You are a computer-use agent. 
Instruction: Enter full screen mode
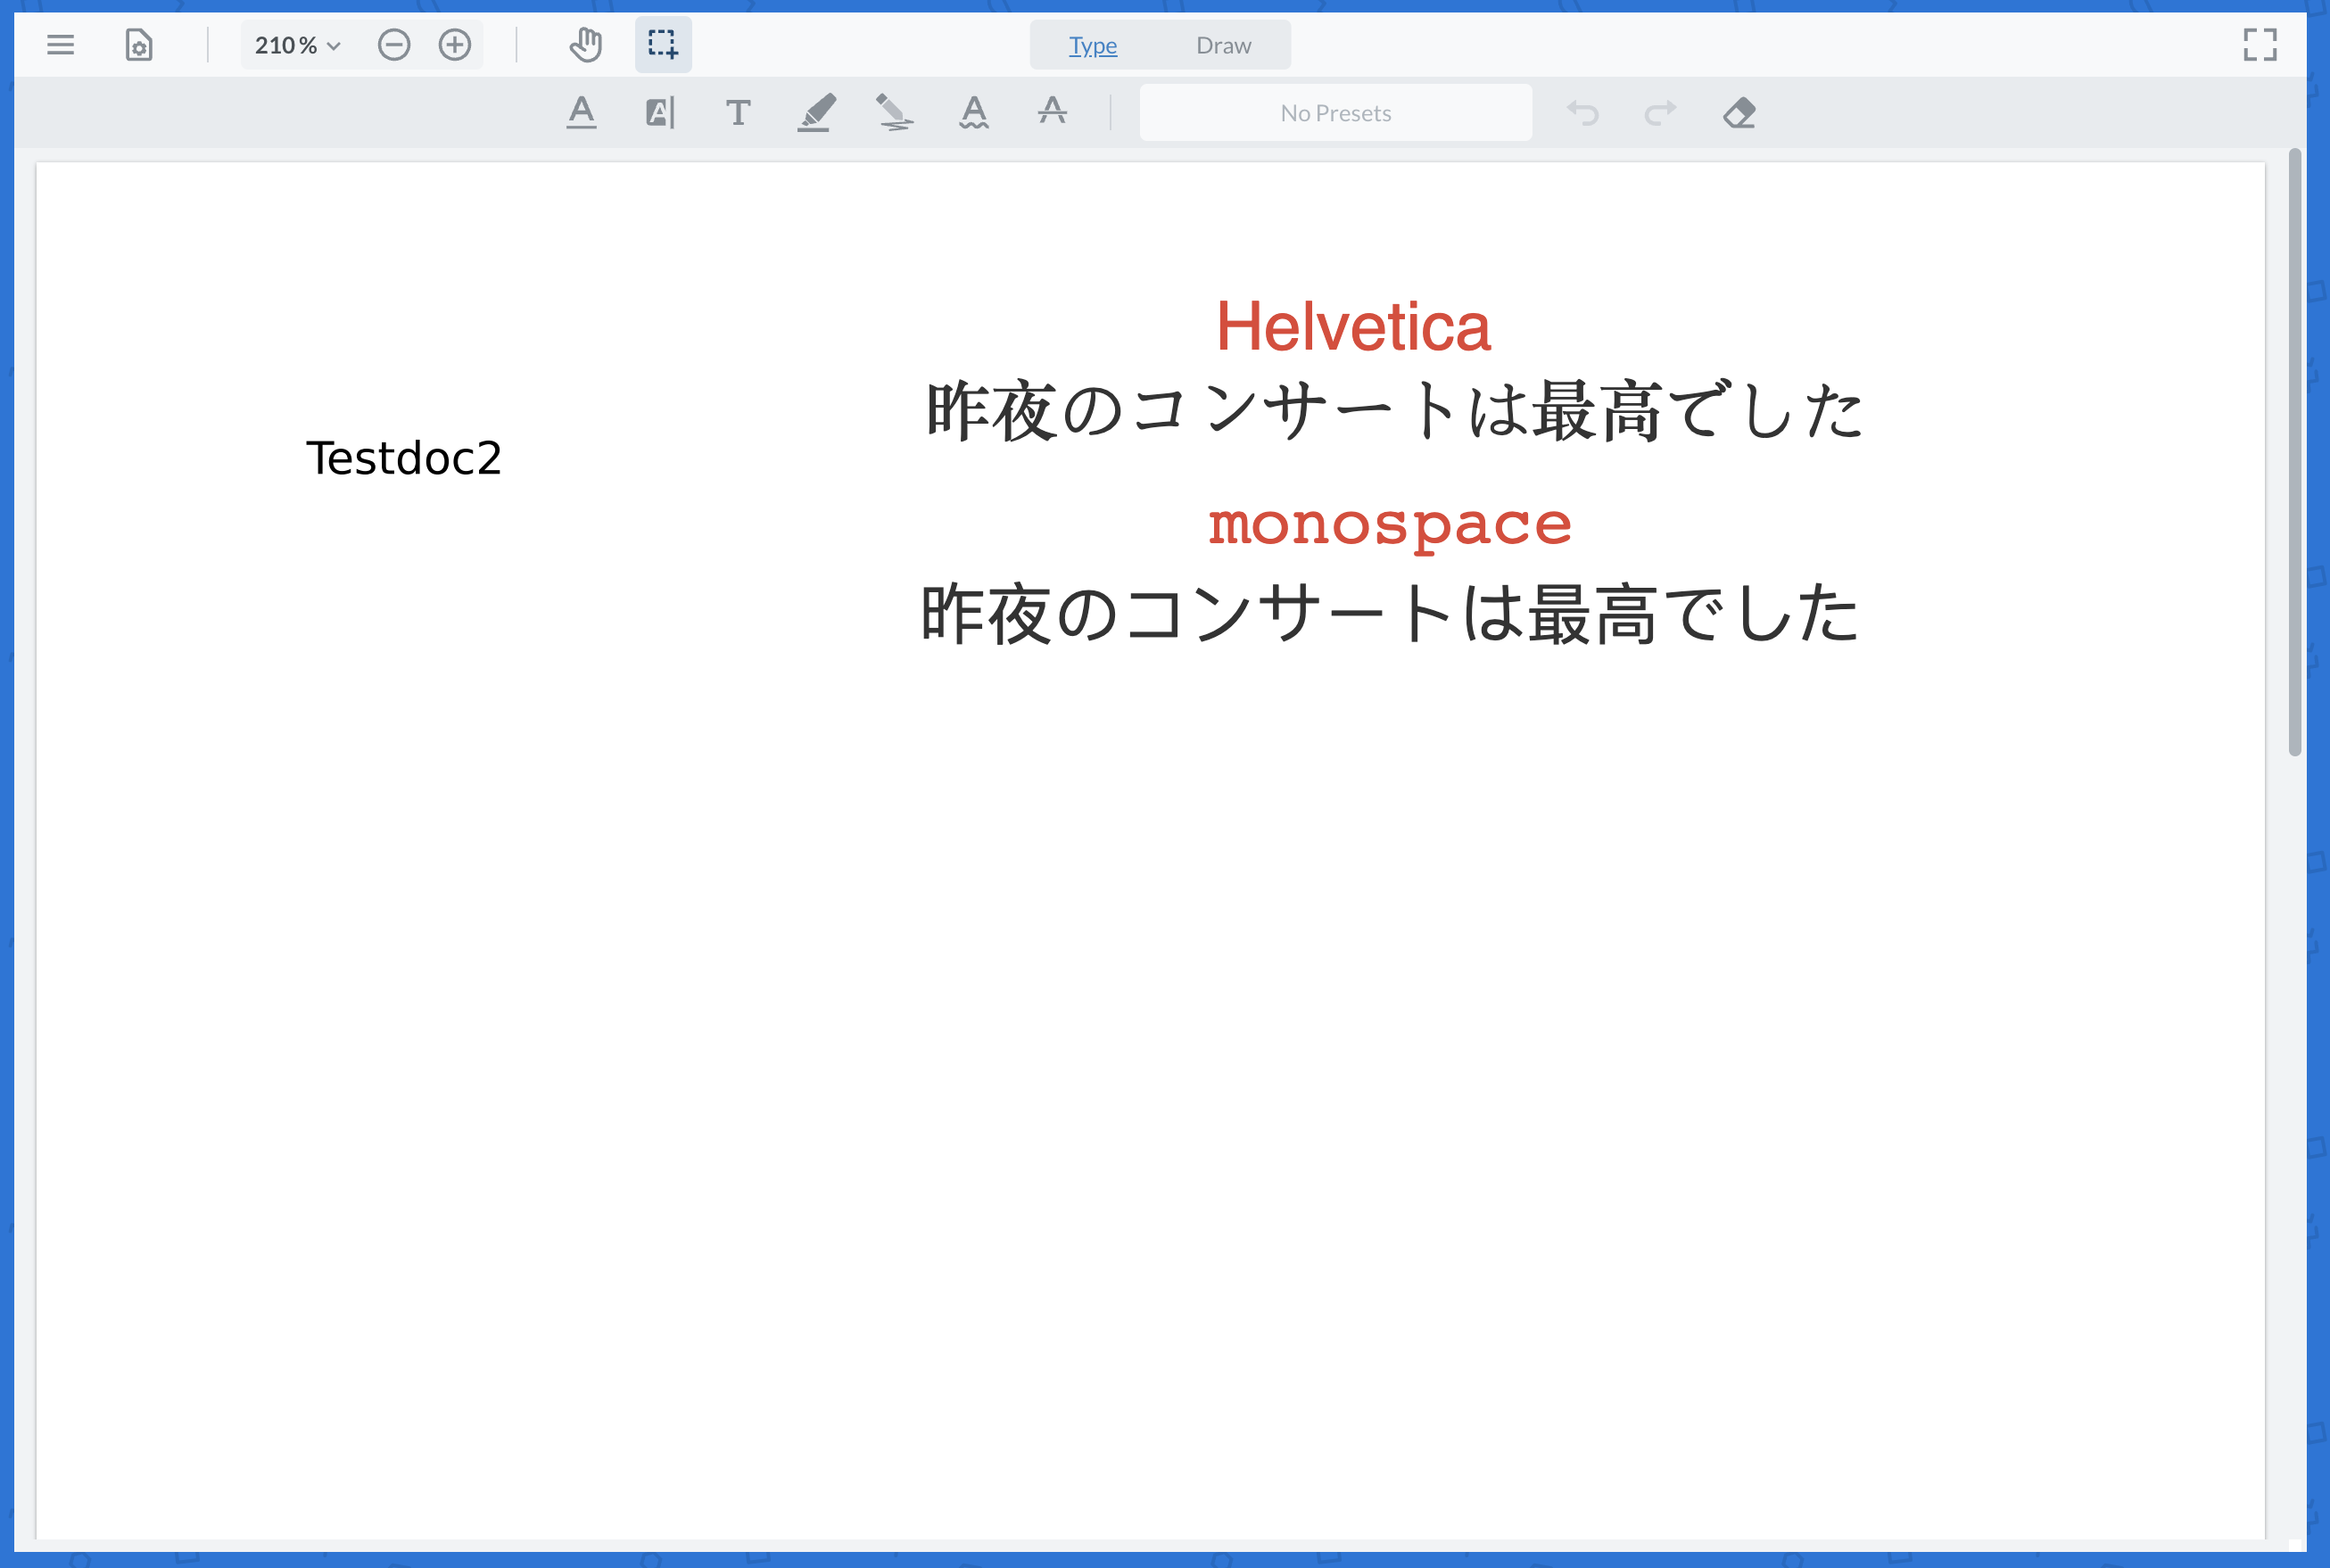2260,45
